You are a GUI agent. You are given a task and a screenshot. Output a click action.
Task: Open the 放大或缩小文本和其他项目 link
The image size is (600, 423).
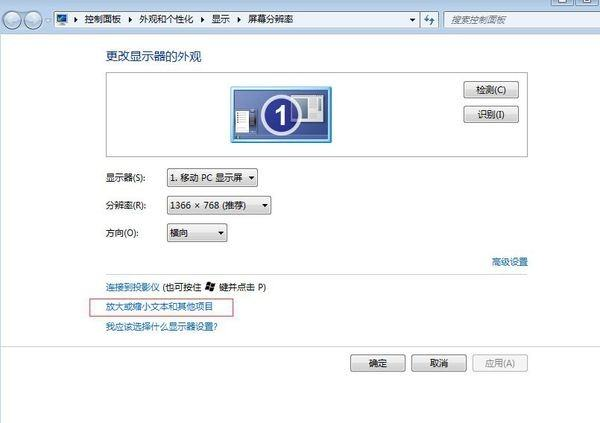[159, 306]
